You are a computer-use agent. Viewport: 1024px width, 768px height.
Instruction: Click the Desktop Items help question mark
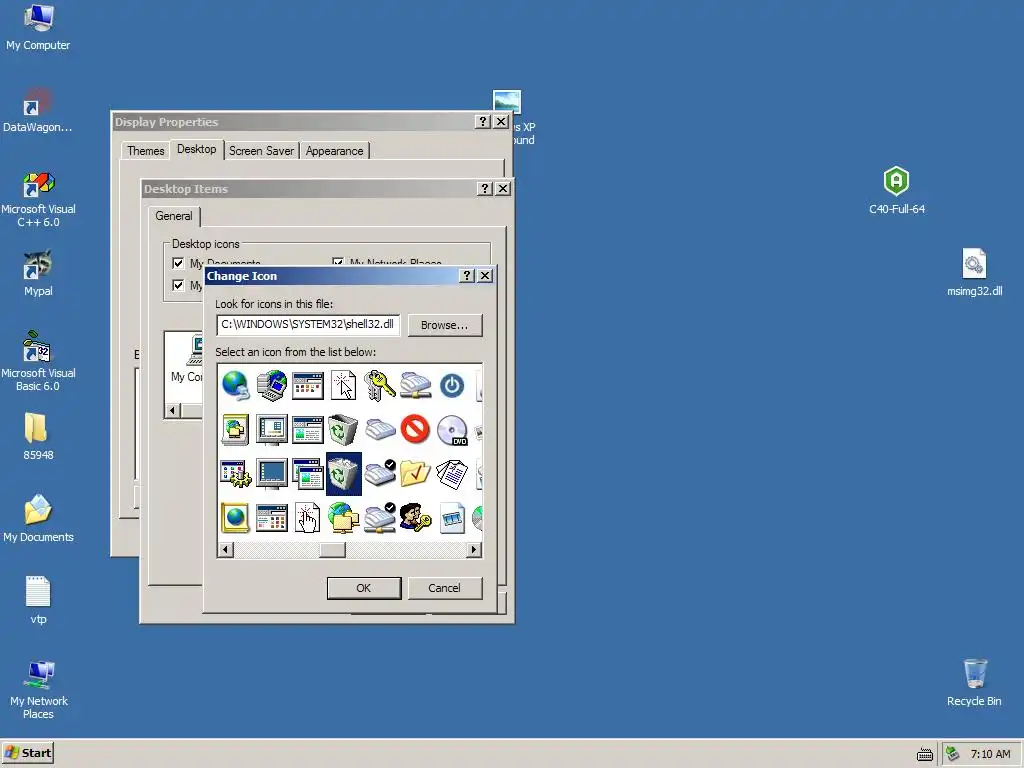(x=485, y=189)
